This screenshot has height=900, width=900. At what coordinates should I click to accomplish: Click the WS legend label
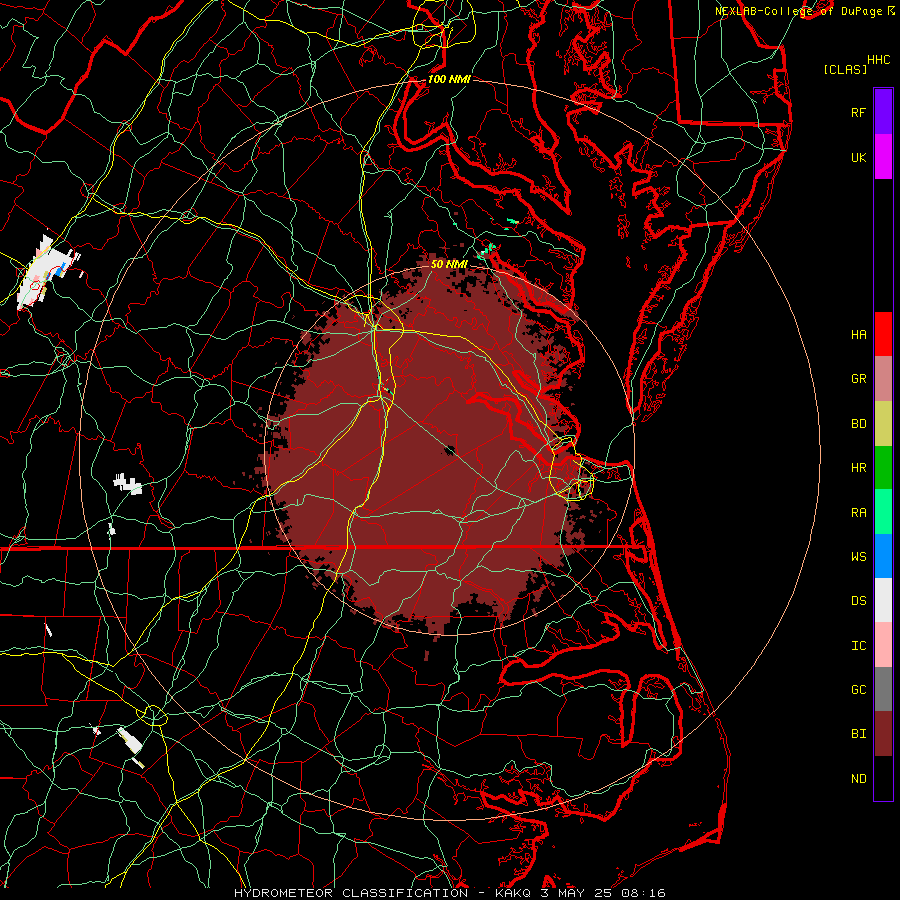coord(858,557)
